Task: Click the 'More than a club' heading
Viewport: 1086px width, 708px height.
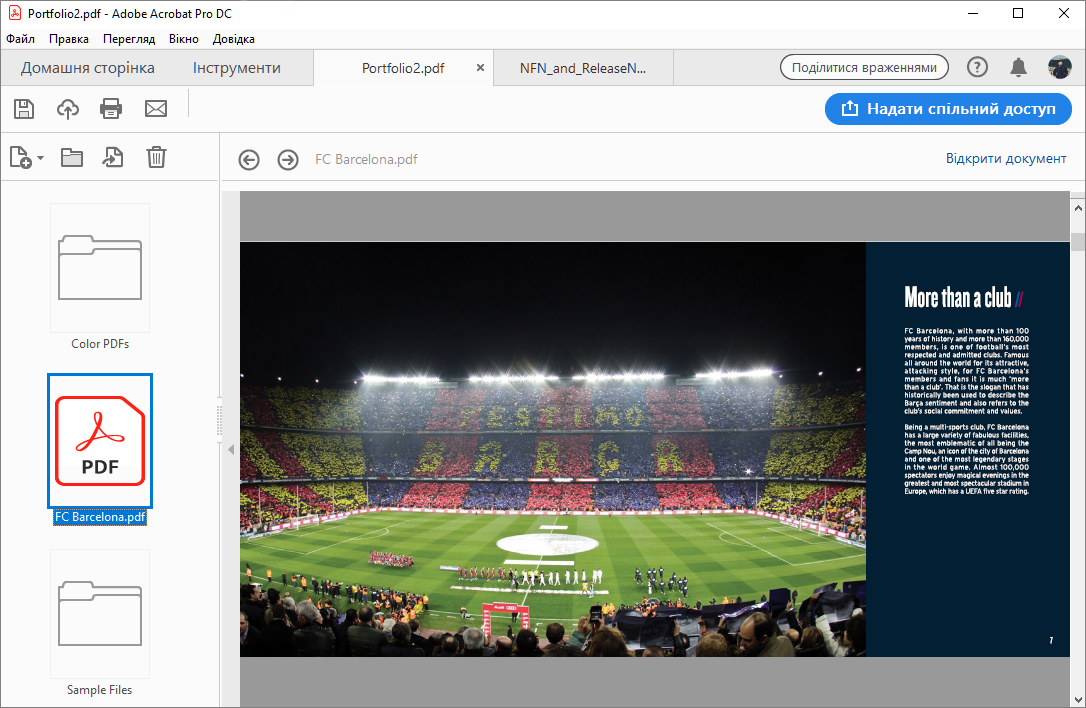Action: 963,297
